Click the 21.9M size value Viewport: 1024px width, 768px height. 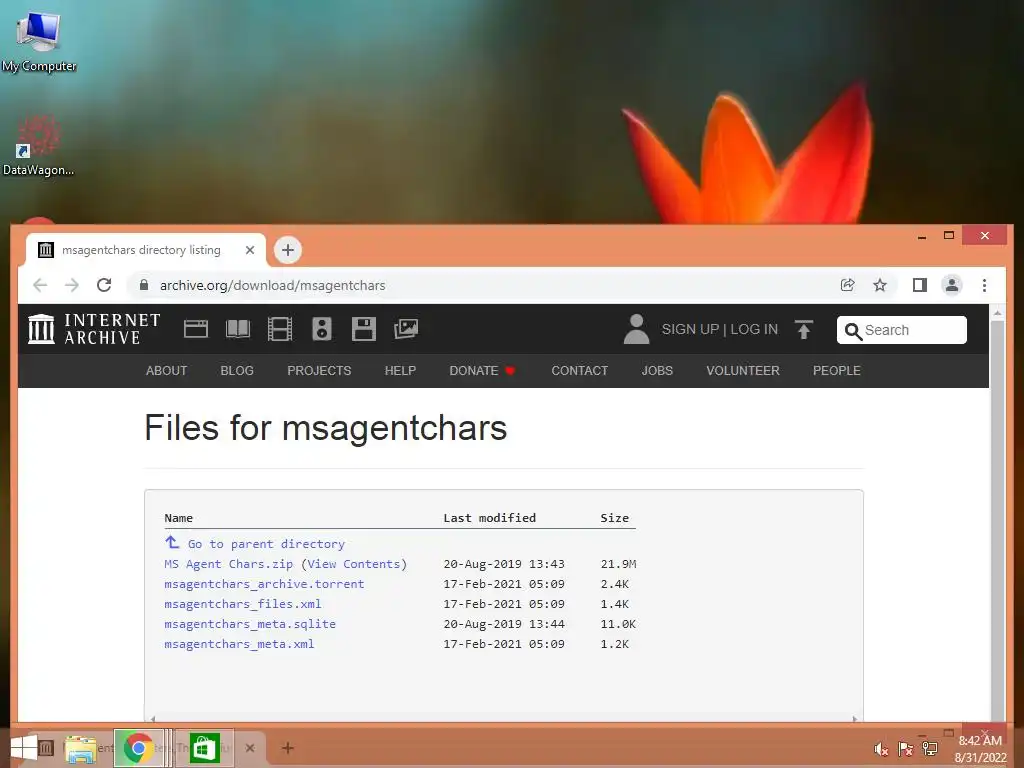[618, 564]
